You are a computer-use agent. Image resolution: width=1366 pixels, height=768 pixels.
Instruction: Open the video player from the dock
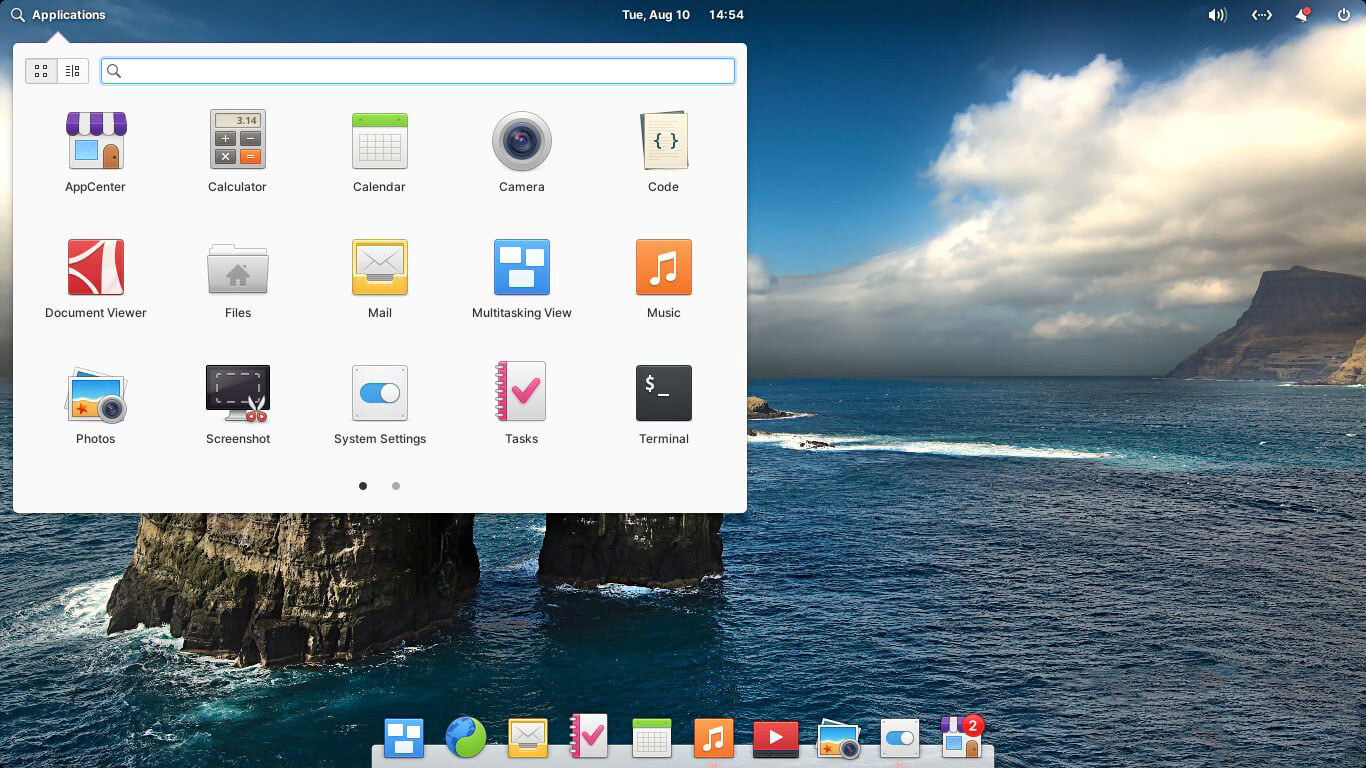click(776, 737)
